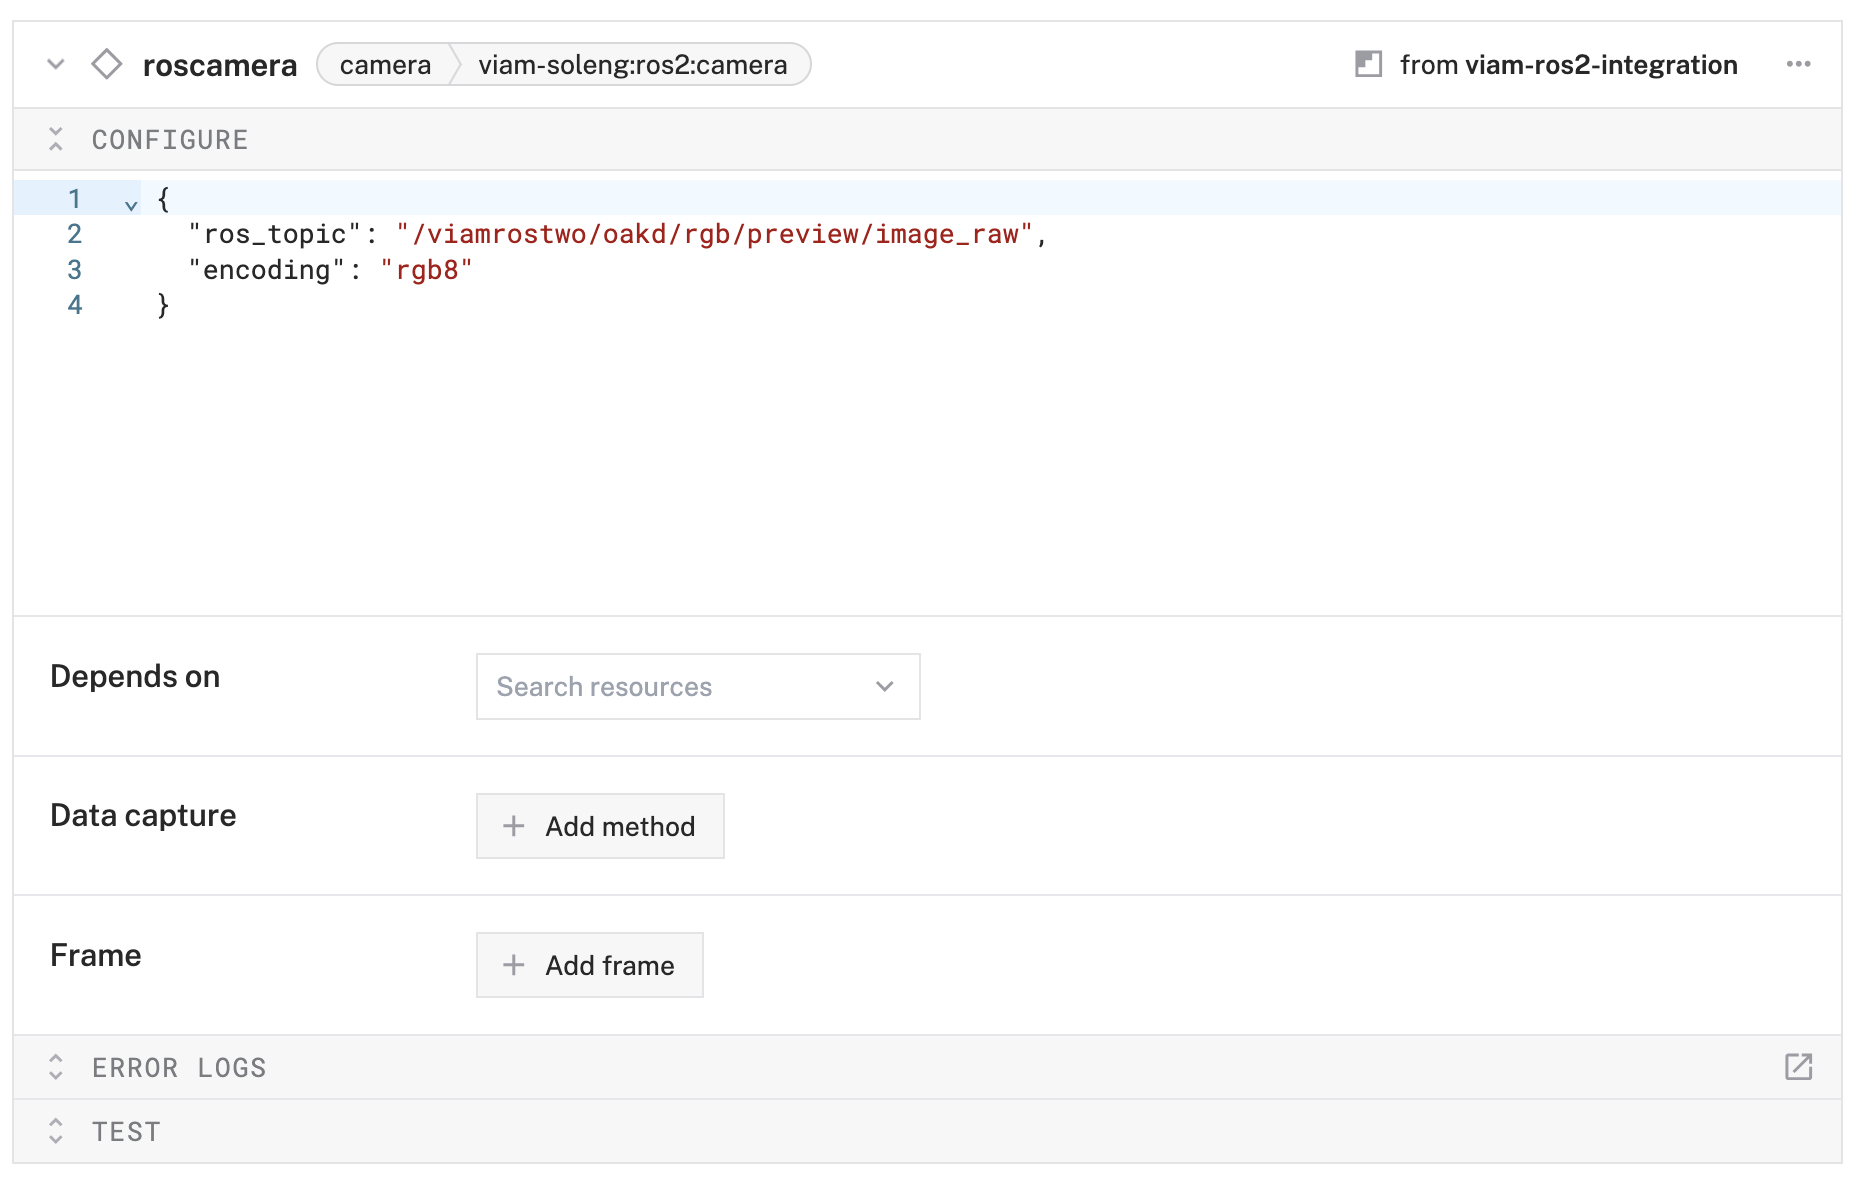This screenshot has height=1188, width=1860.
Task: Click the "rgb8" encoding value
Action: [426, 270]
